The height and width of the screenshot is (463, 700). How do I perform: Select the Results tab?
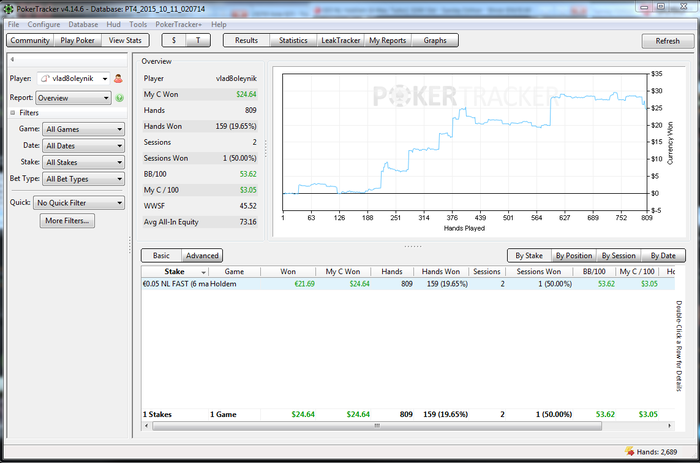246,40
